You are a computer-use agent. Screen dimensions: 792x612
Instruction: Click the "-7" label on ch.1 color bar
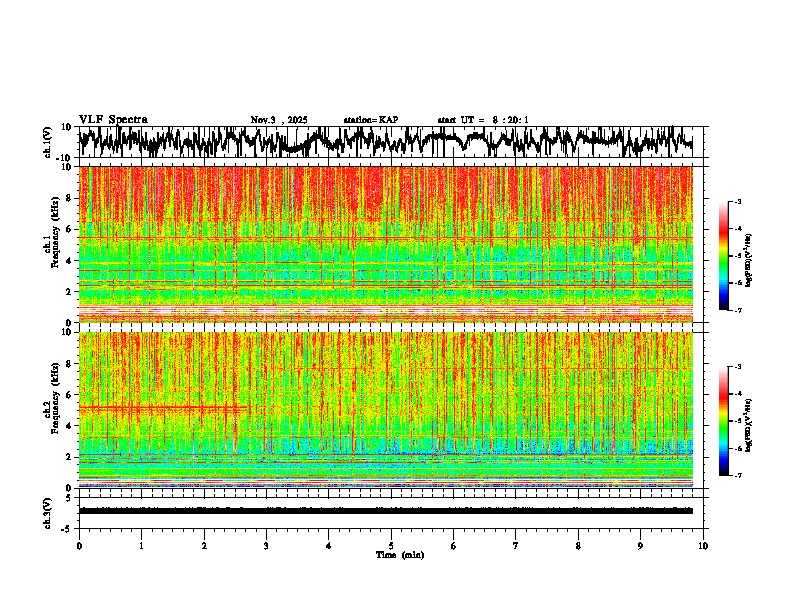click(x=738, y=310)
